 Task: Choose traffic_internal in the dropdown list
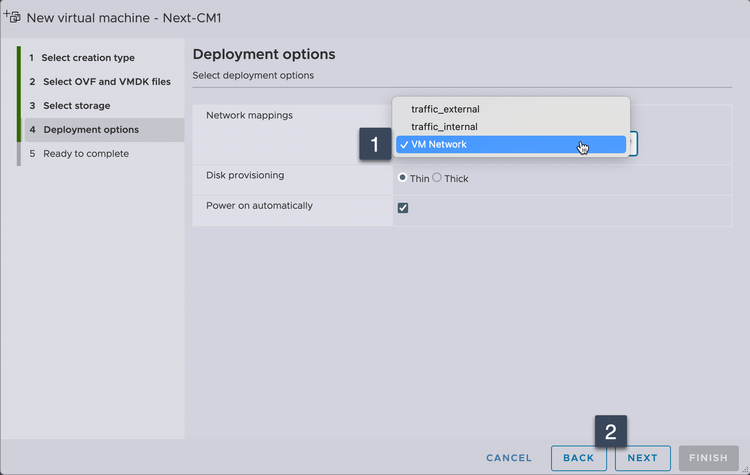[444, 127]
